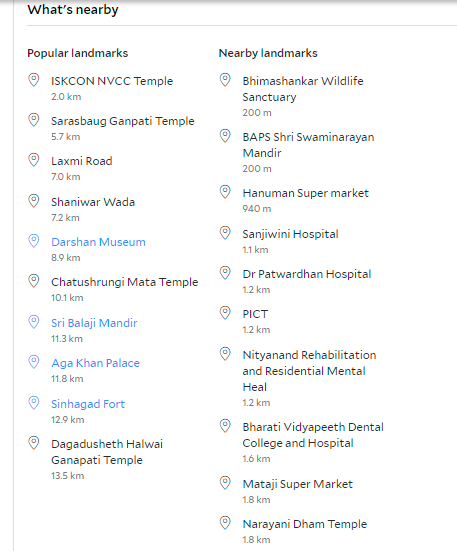
Task: Select Bhimashankar Wildlife Sanctuary entry
Action: (303, 89)
